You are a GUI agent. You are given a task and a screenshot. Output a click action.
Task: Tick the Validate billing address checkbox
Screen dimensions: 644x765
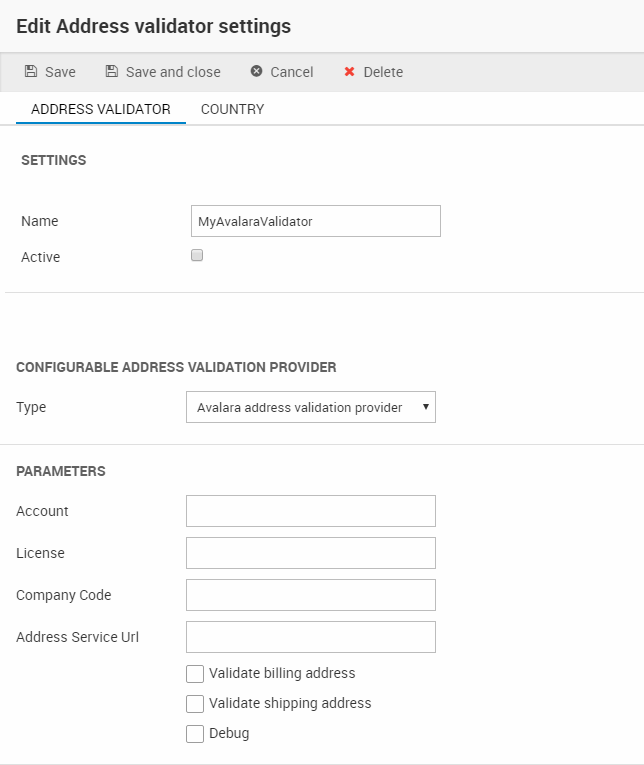tap(195, 674)
